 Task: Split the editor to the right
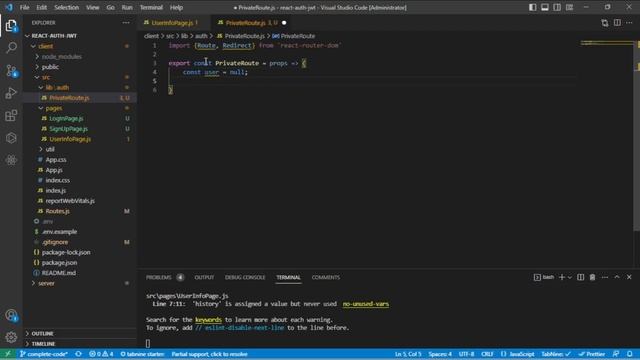coord(617,23)
